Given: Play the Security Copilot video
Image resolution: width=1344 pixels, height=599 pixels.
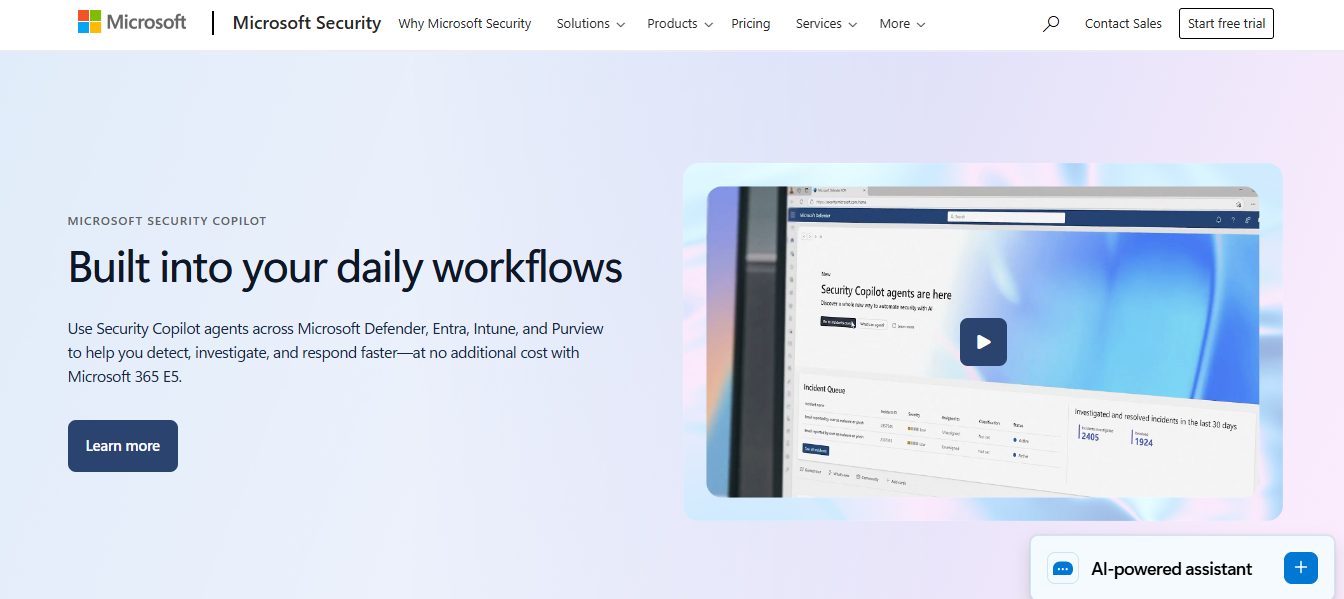Looking at the screenshot, I should pyautogui.click(x=983, y=342).
